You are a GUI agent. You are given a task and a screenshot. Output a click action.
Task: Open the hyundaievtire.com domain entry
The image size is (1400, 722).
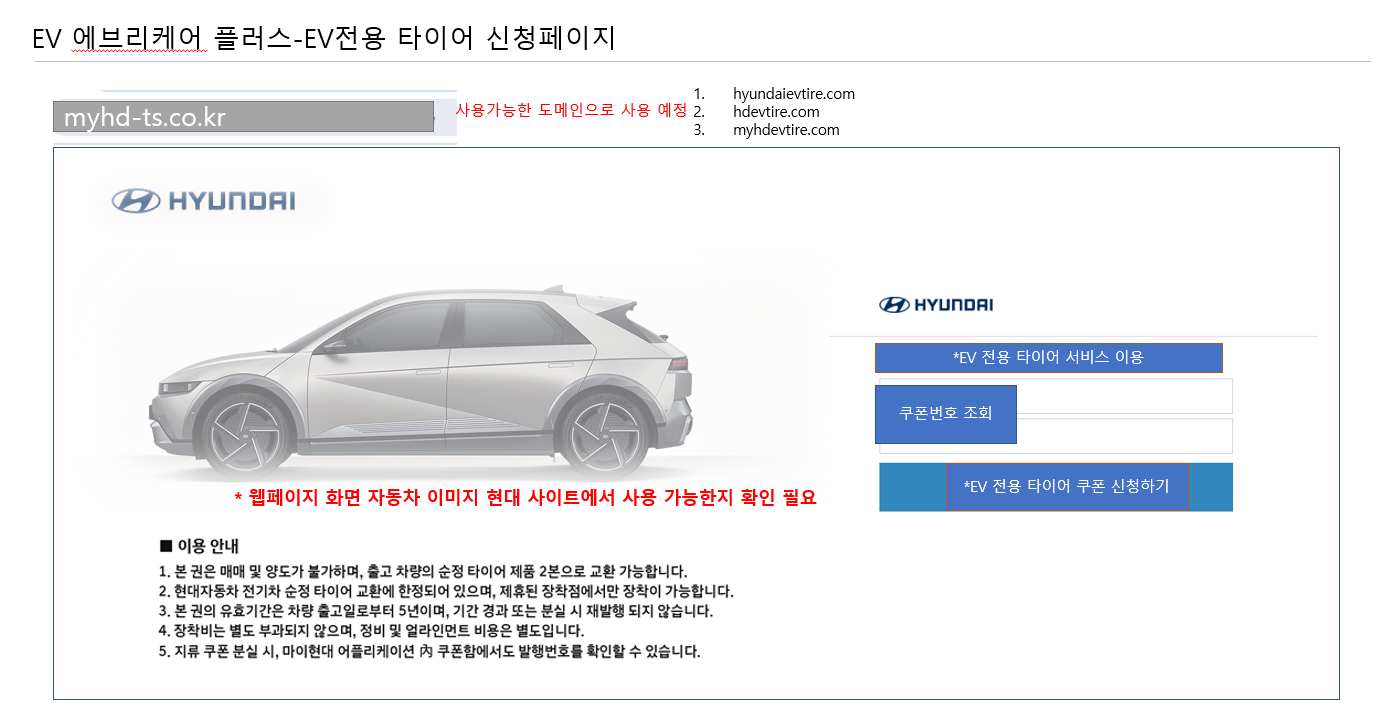793,94
